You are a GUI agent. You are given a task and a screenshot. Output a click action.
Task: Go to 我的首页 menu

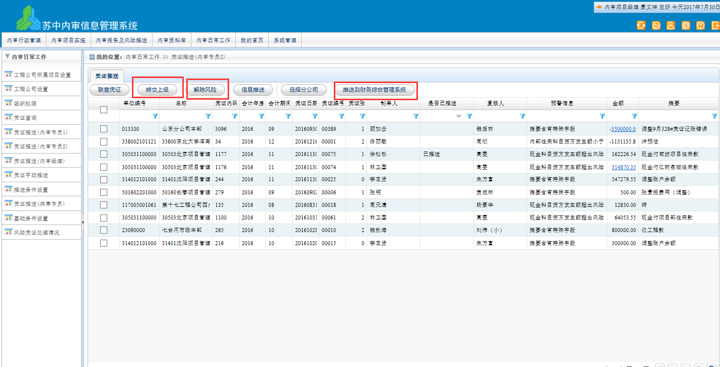(x=252, y=40)
